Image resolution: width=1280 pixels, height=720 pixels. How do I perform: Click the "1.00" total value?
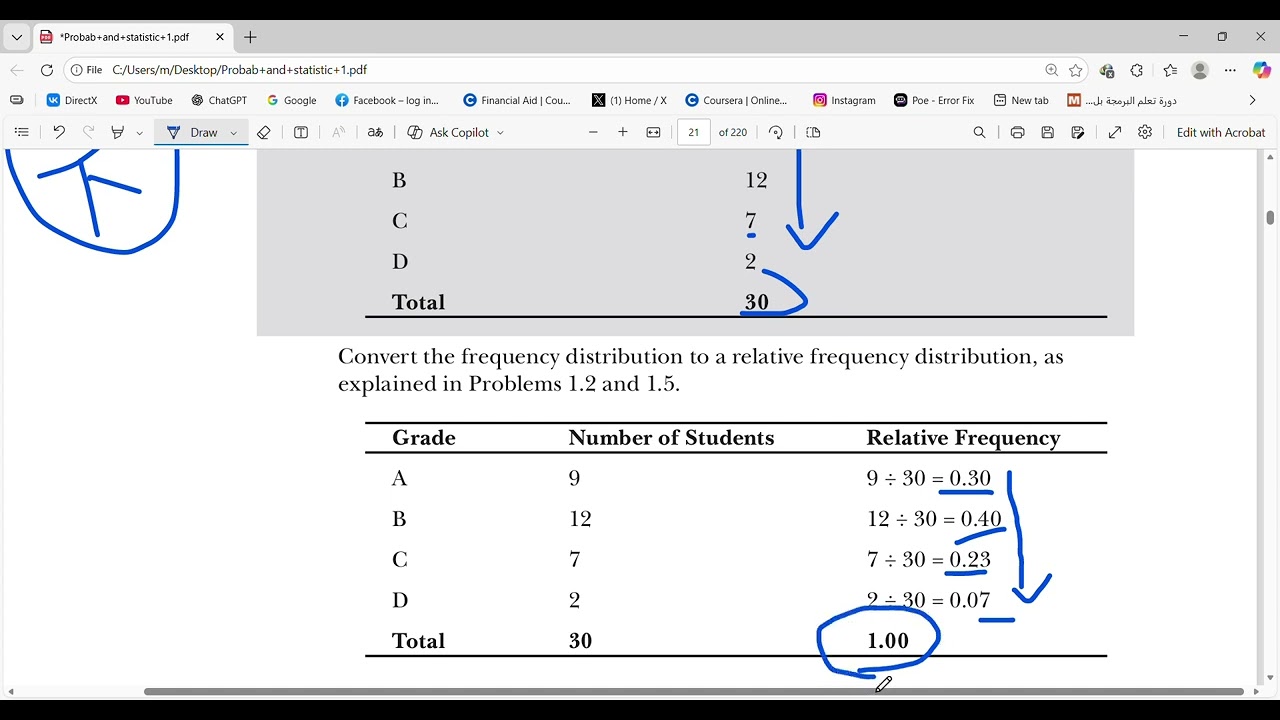point(888,641)
